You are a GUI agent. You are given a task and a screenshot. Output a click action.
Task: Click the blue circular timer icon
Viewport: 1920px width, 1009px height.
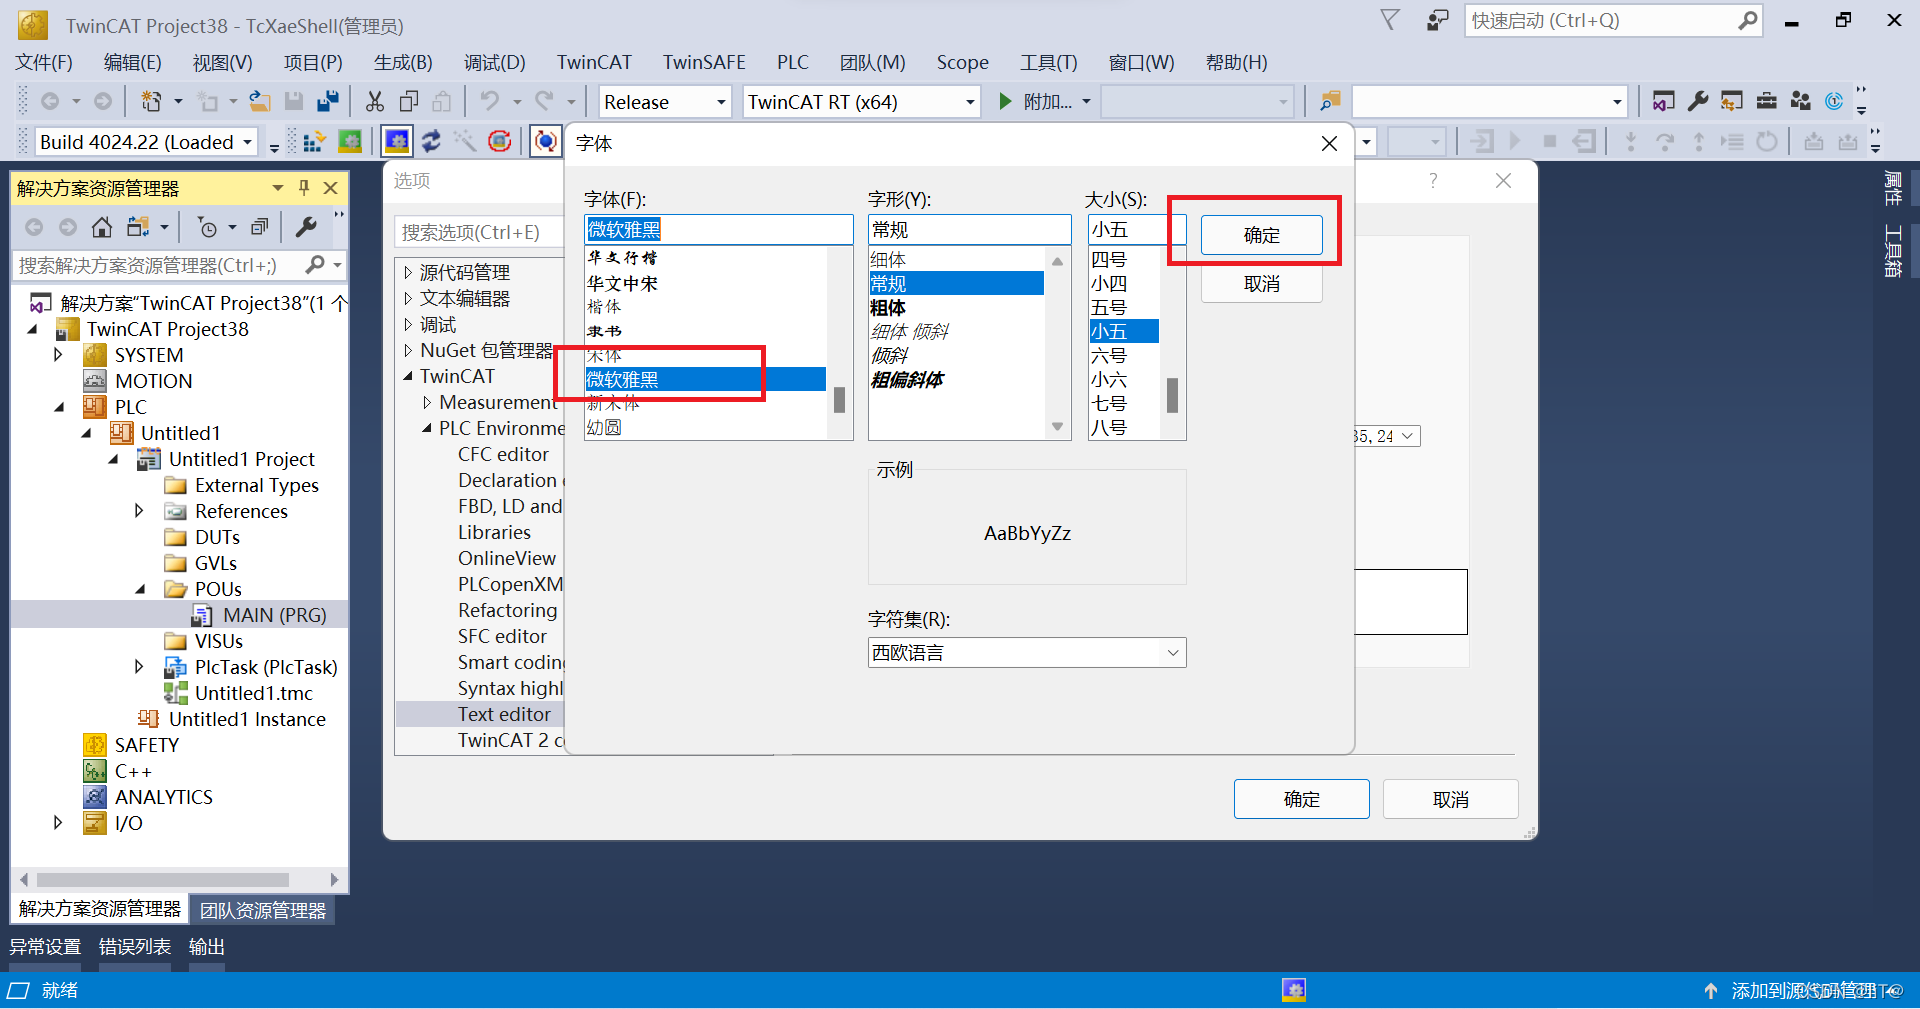[1834, 101]
